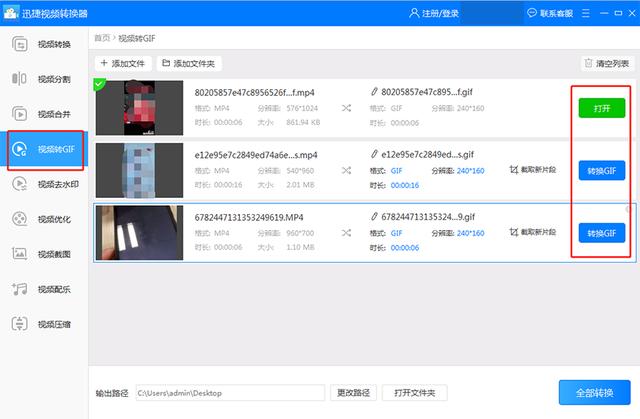Viewport: 640px width, 419px height.
Task: Click shuffle arrows icon in e12e95e7c2849 row
Action: (x=346, y=171)
